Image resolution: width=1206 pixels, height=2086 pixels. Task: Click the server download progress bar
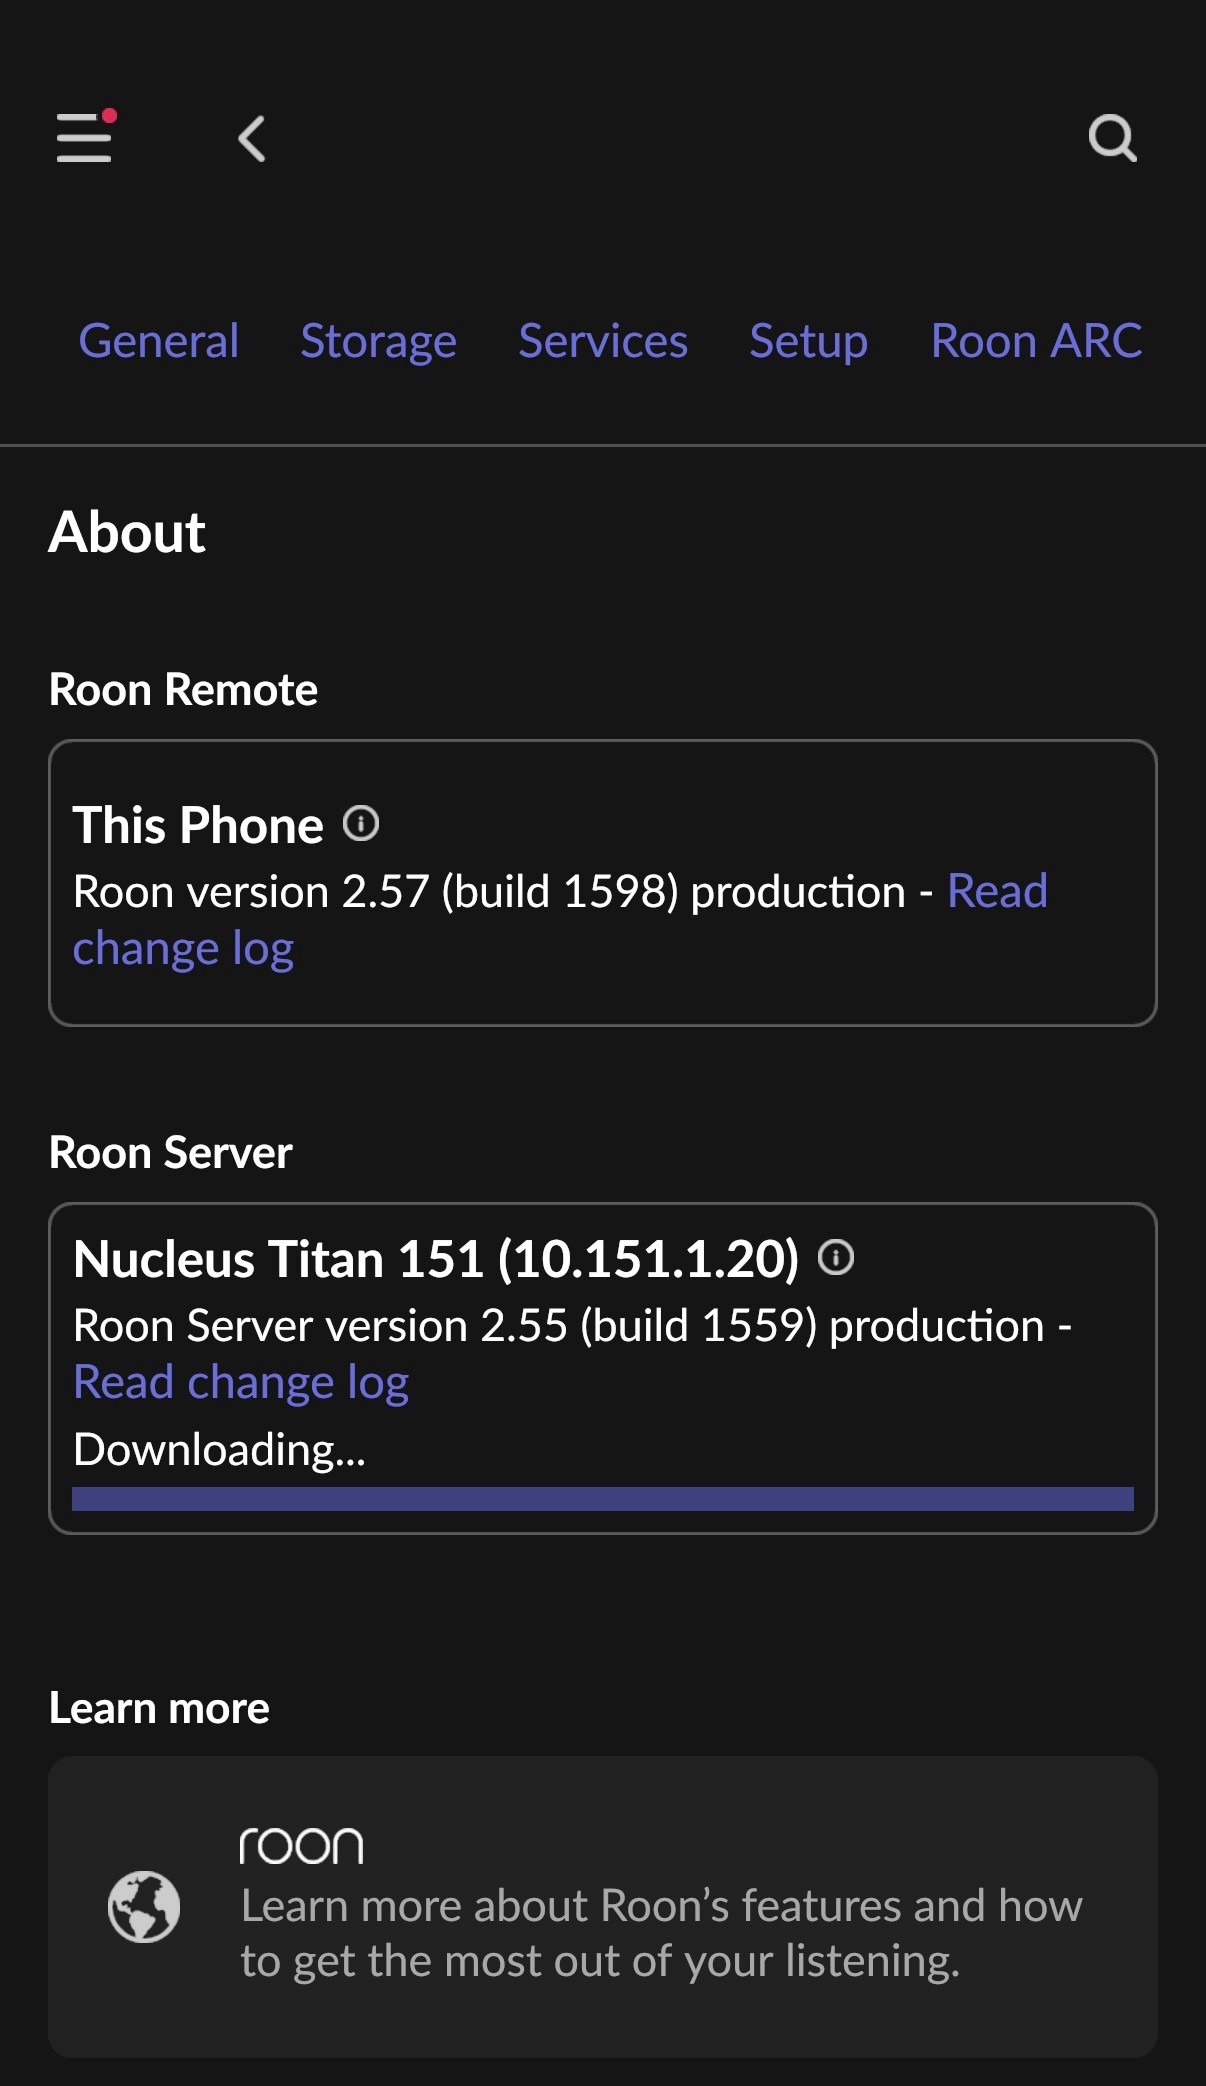tap(602, 1498)
